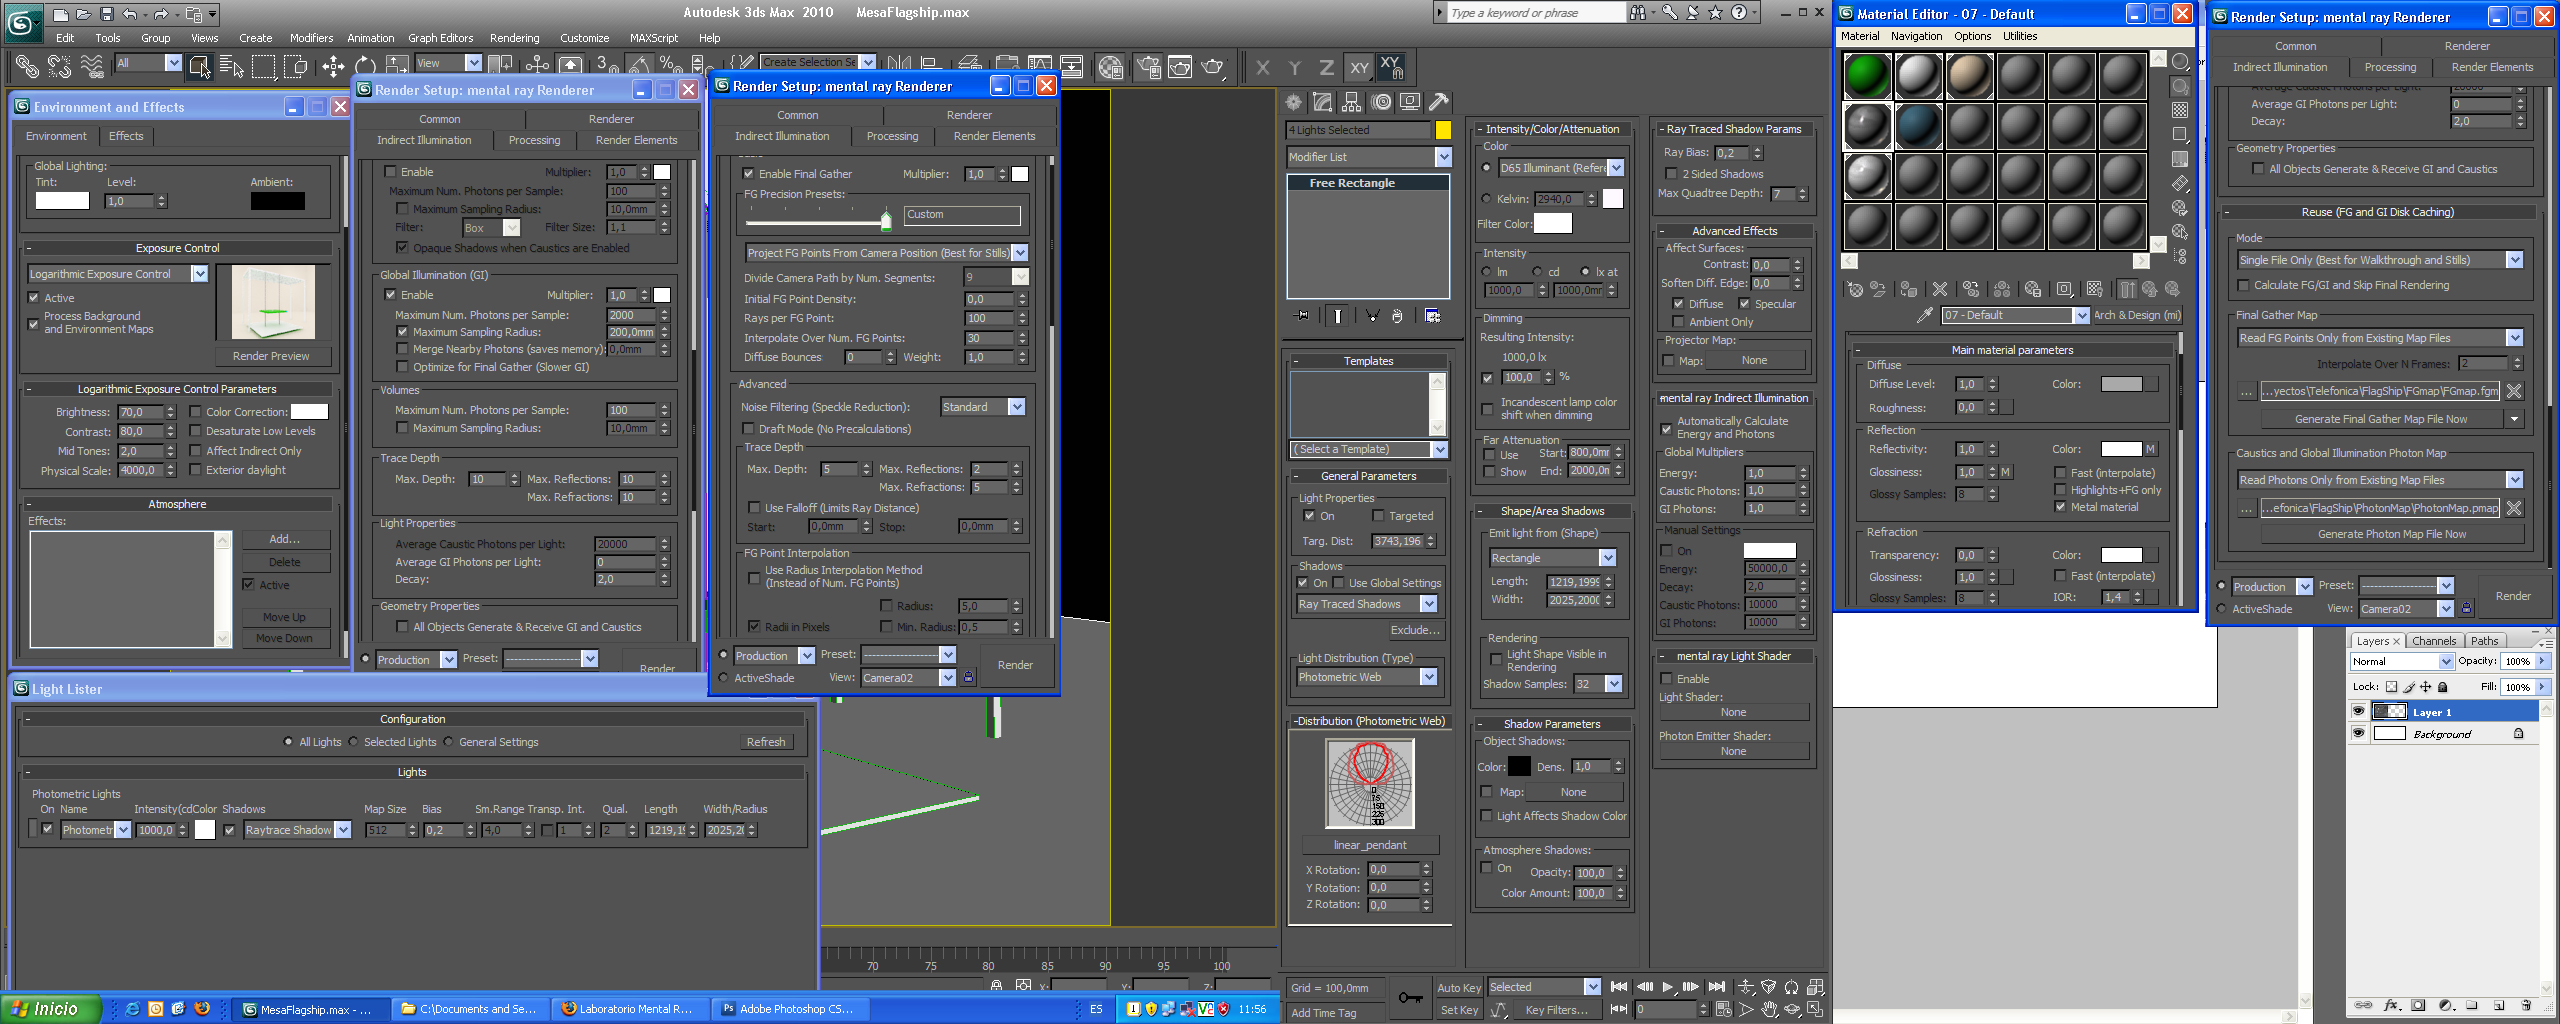Toggle Exposure Control Active checkbox
This screenshot has width=2560, height=1024.
(x=34, y=298)
